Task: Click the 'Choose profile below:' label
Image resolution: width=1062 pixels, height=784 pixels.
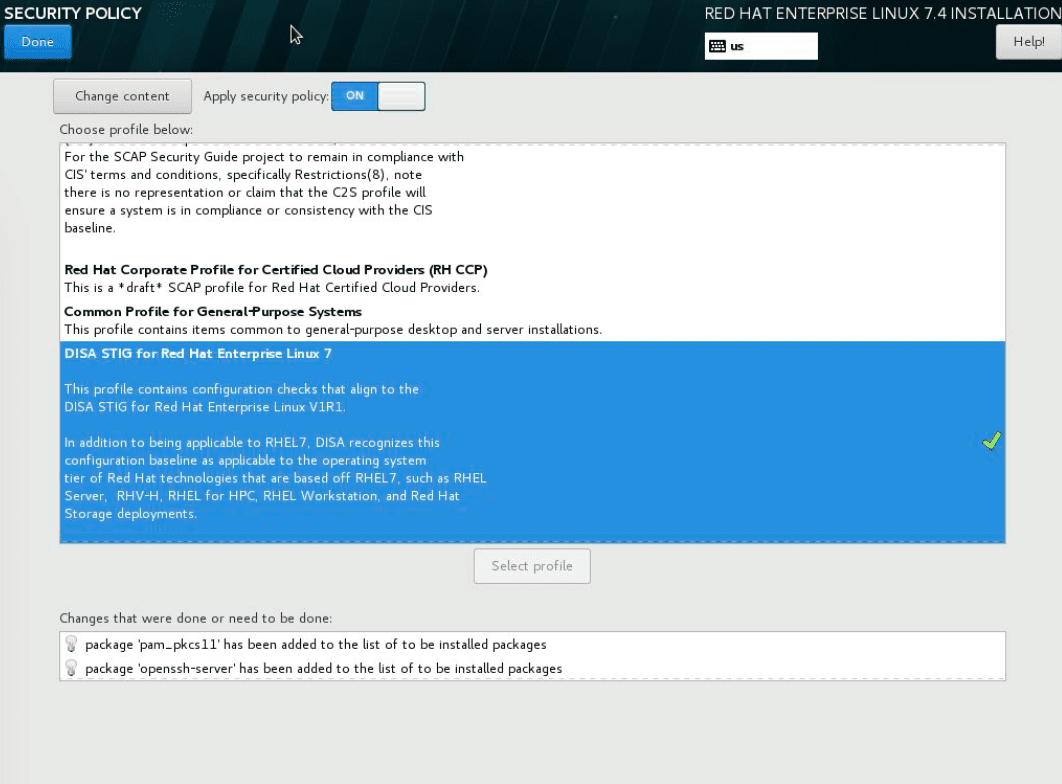Action: pos(126,129)
